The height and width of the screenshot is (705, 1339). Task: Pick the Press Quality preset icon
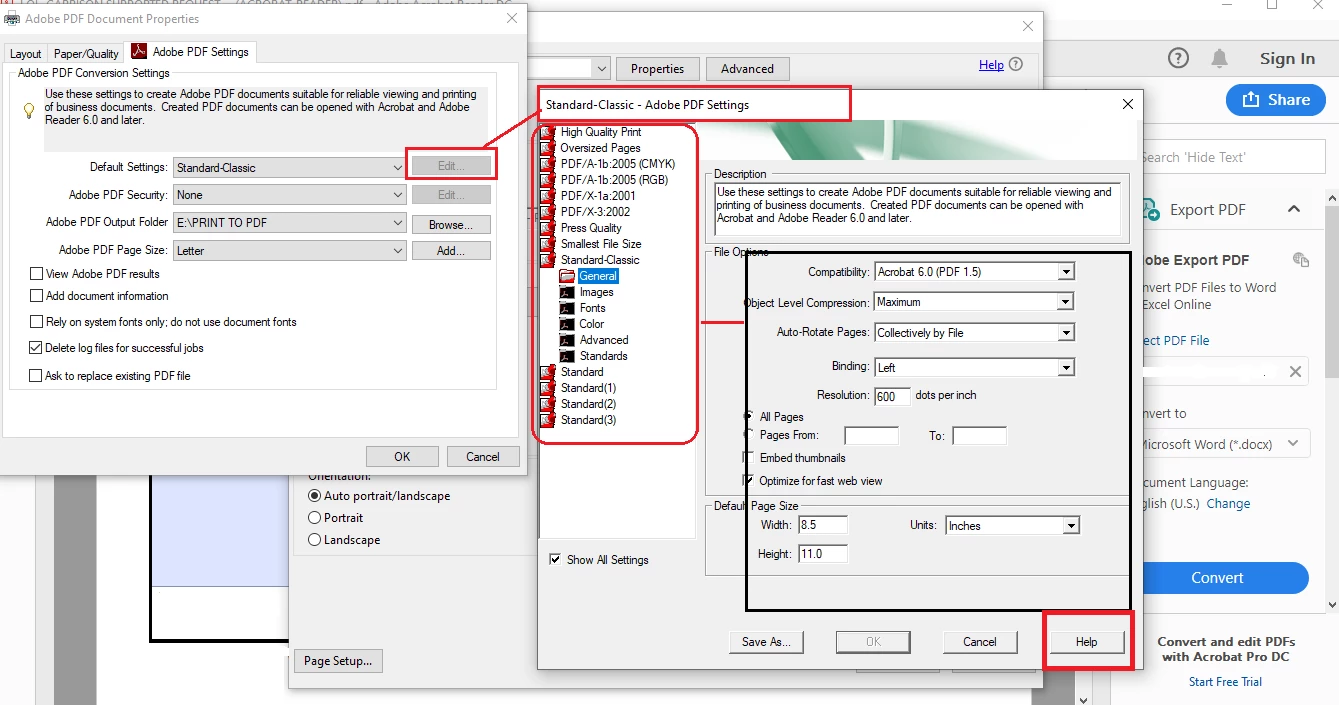pyautogui.click(x=548, y=228)
